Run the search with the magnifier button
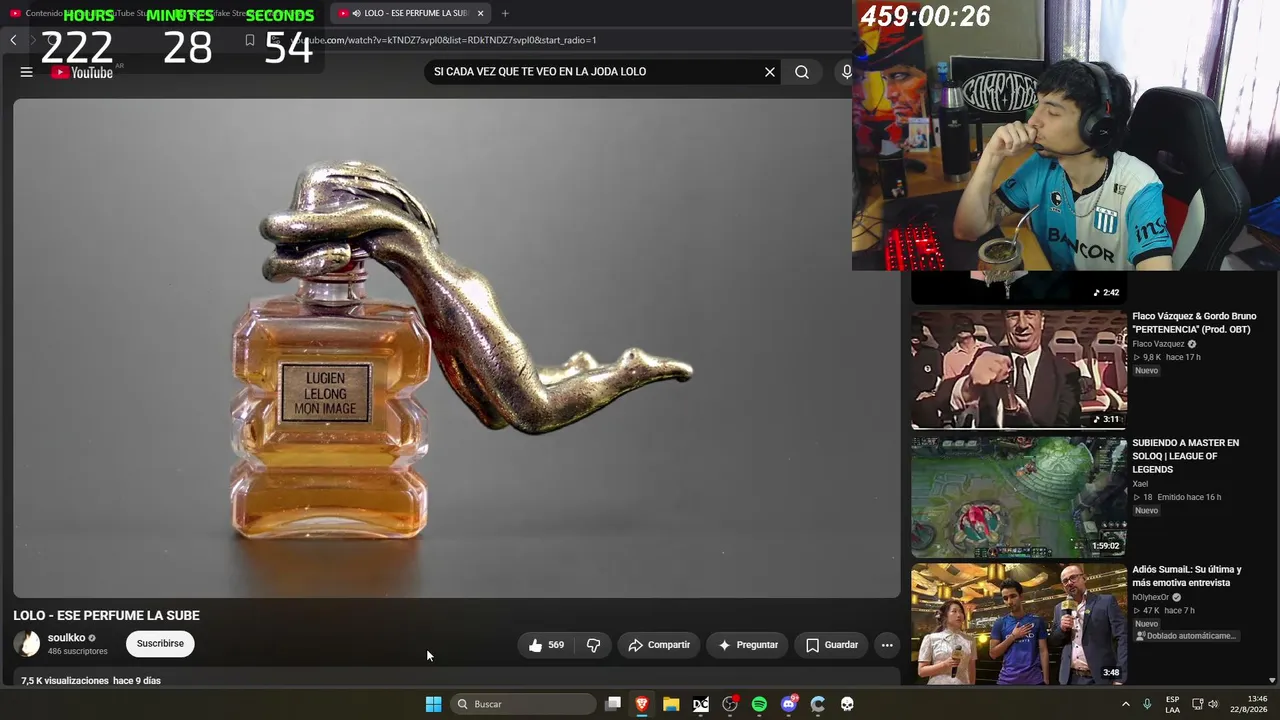The image size is (1280, 720). 802,72
